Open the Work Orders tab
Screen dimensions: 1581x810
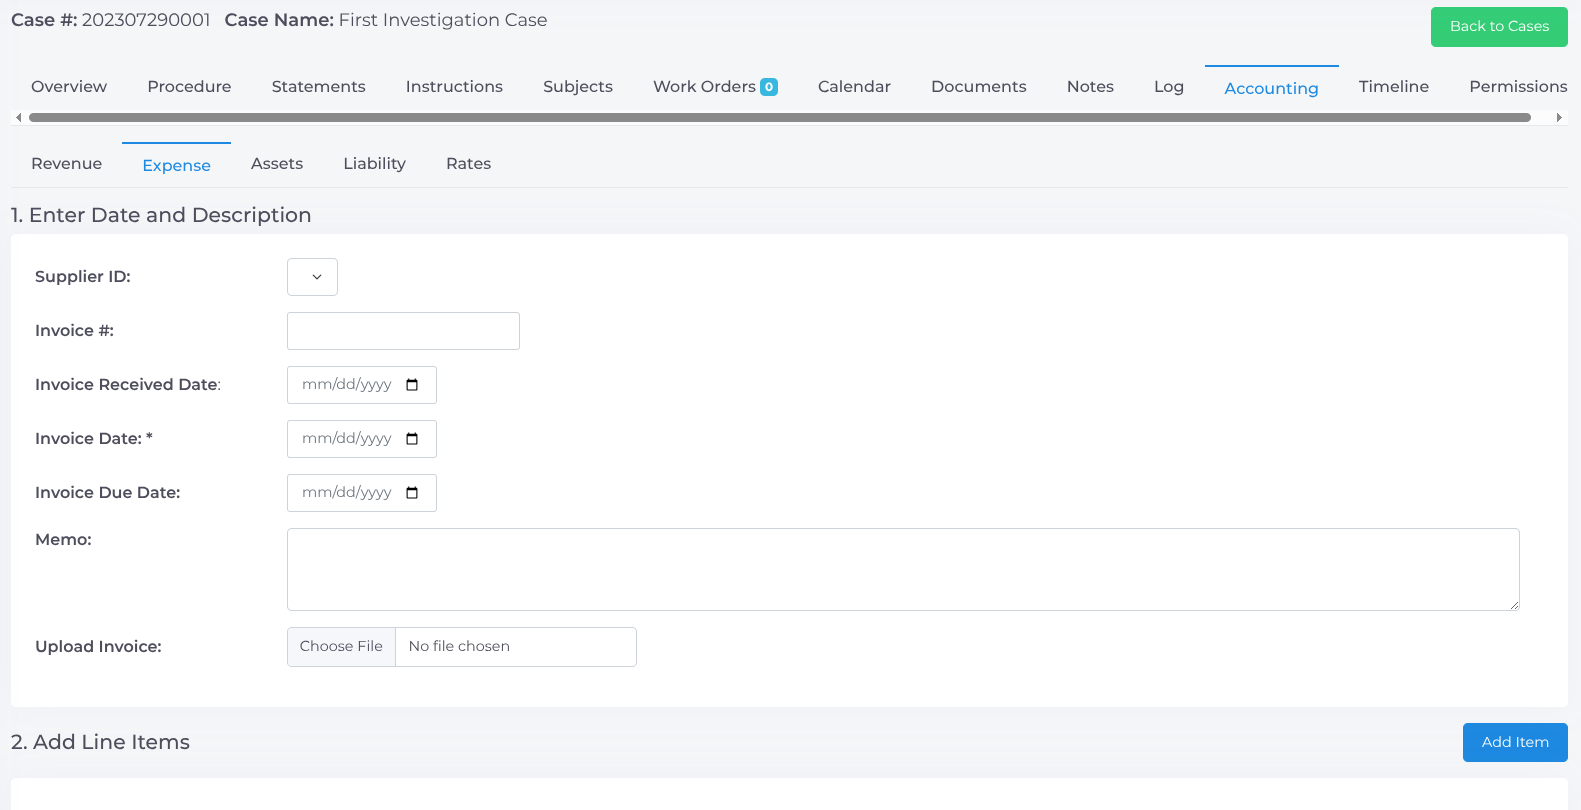pyautogui.click(x=704, y=87)
